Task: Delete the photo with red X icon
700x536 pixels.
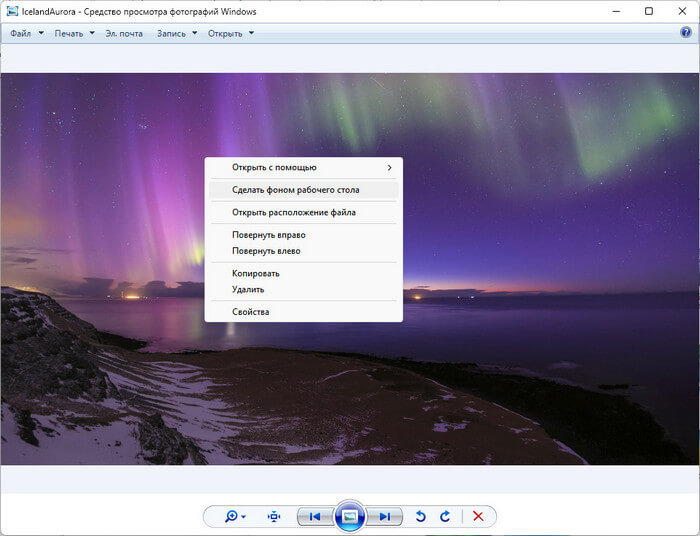Action: tap(478, 516)
